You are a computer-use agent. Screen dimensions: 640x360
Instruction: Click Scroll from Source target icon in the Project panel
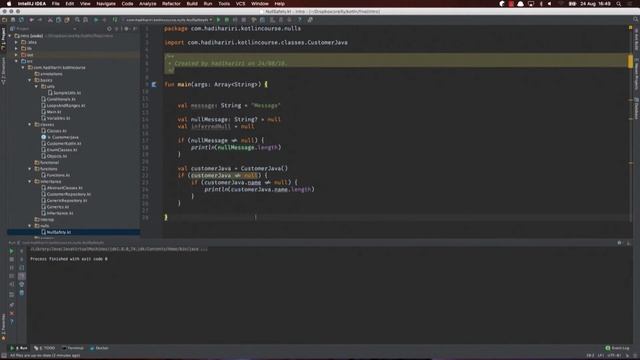(x=109, y=29)
